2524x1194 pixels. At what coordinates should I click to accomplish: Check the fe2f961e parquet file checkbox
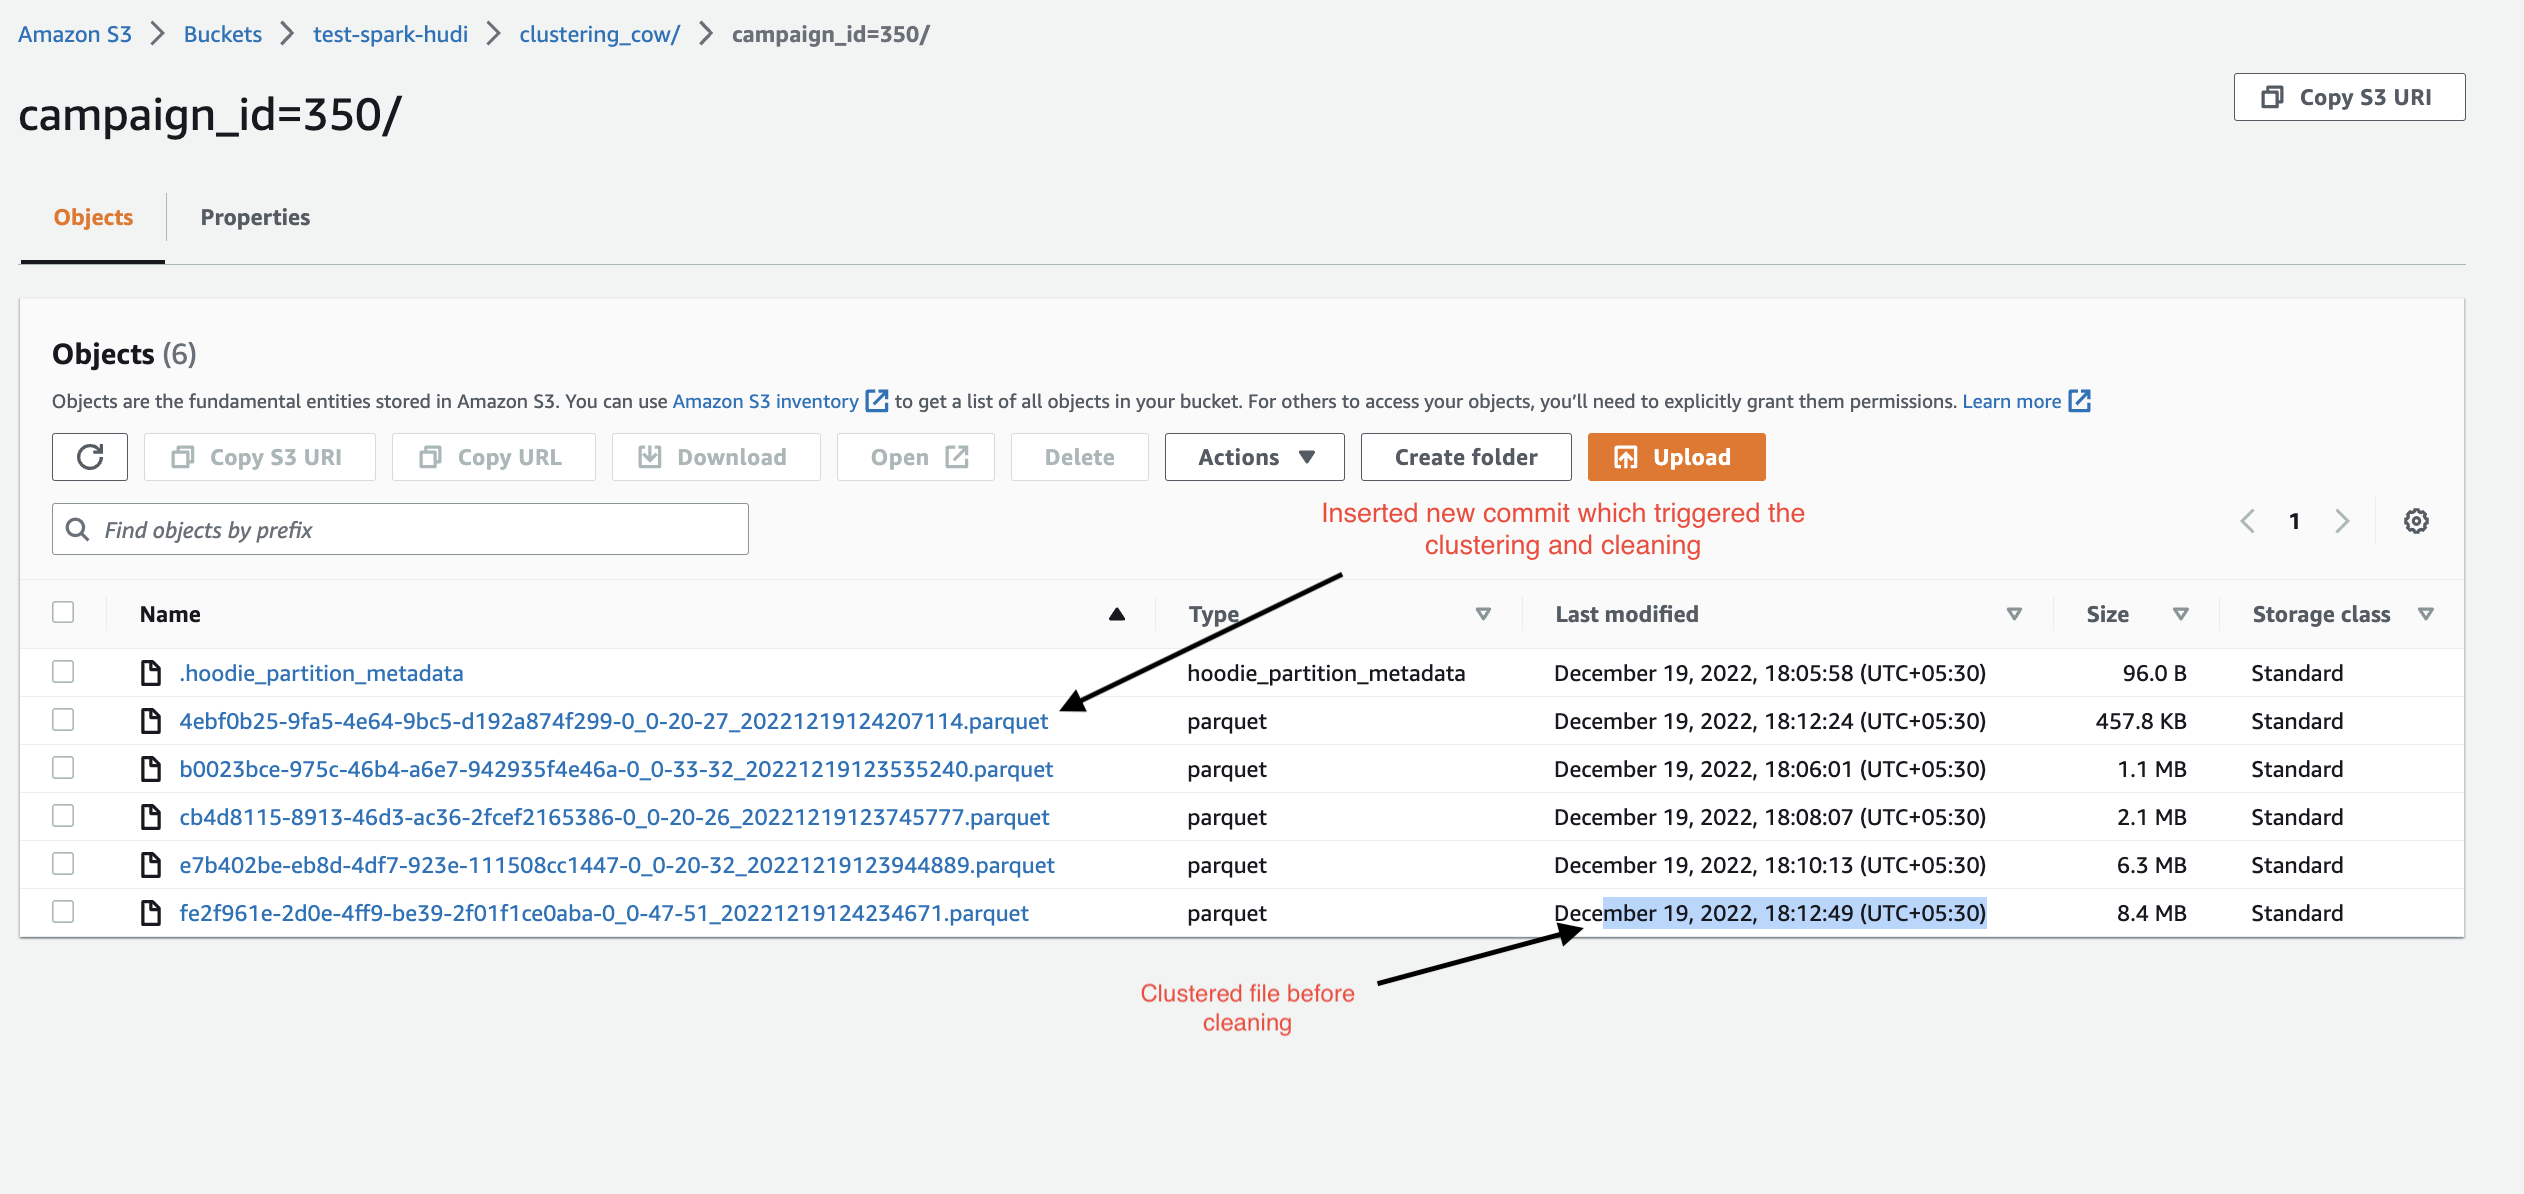point(63,912)
